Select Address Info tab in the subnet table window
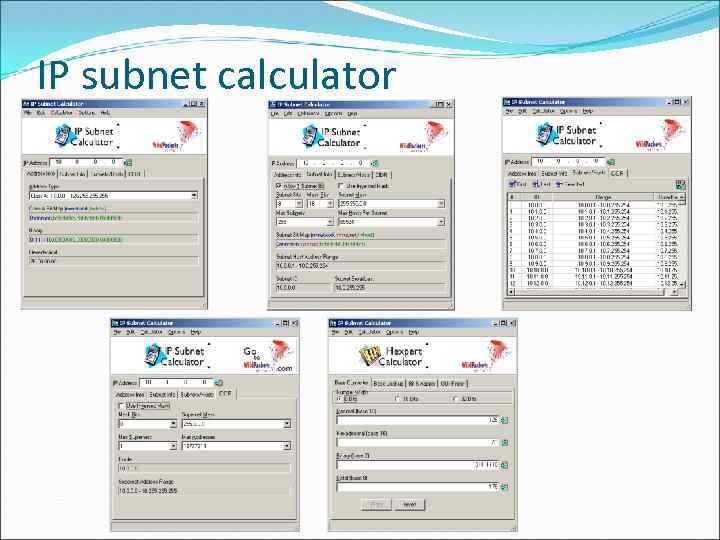720x540 pixels. point(522,174)
